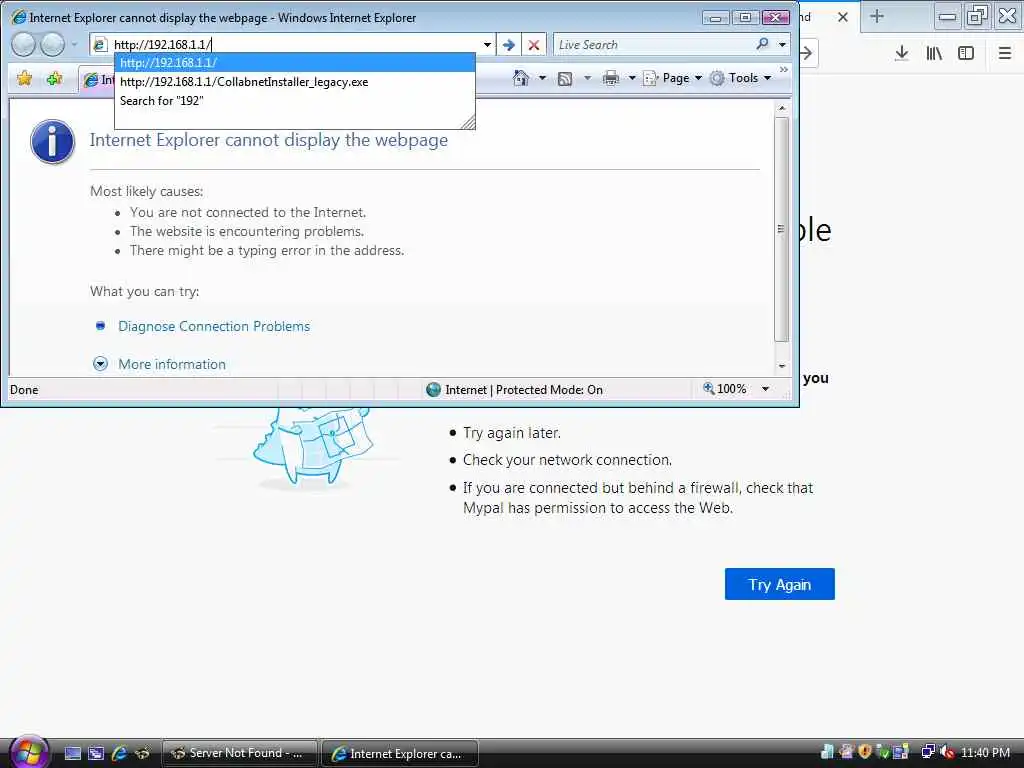Click the Go arrow next to address bar
This screenshot has height=768, width=1024.
tap(509, 44)
